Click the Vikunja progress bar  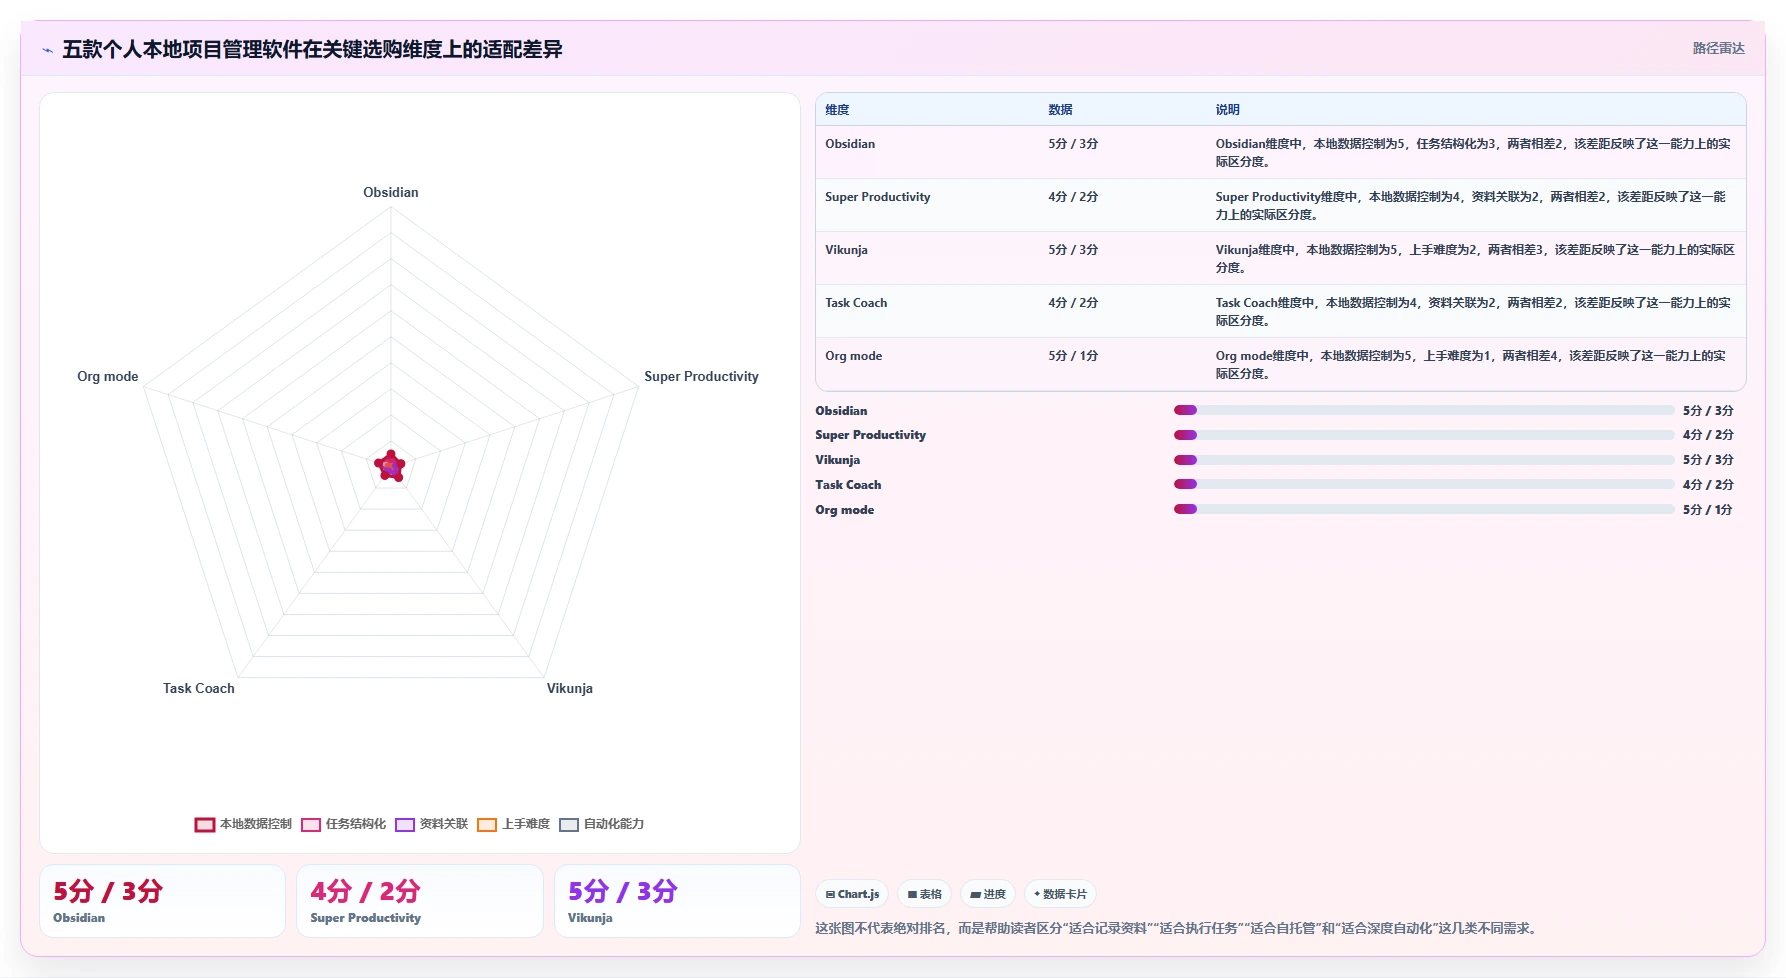click(1424, 460)
